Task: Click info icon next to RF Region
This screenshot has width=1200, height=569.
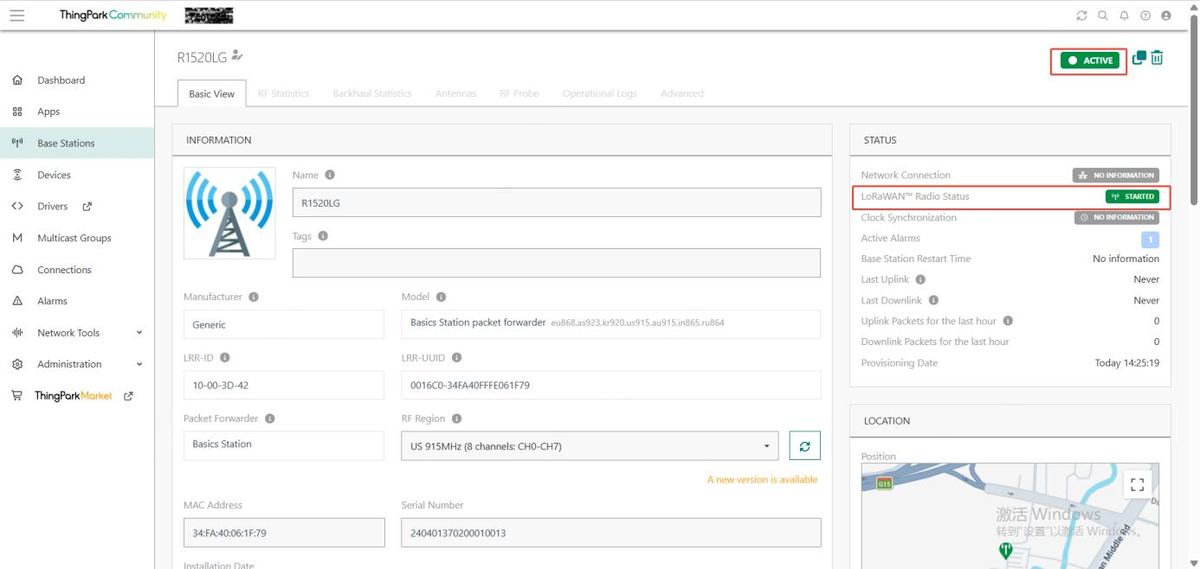Action: (x=457, y=419)
